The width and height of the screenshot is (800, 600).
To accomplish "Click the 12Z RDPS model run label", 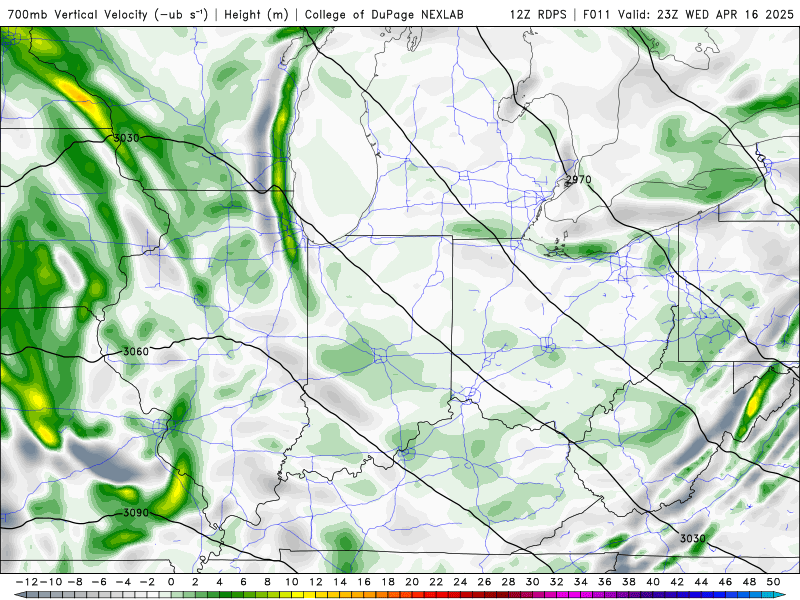I will coord(538,14).
